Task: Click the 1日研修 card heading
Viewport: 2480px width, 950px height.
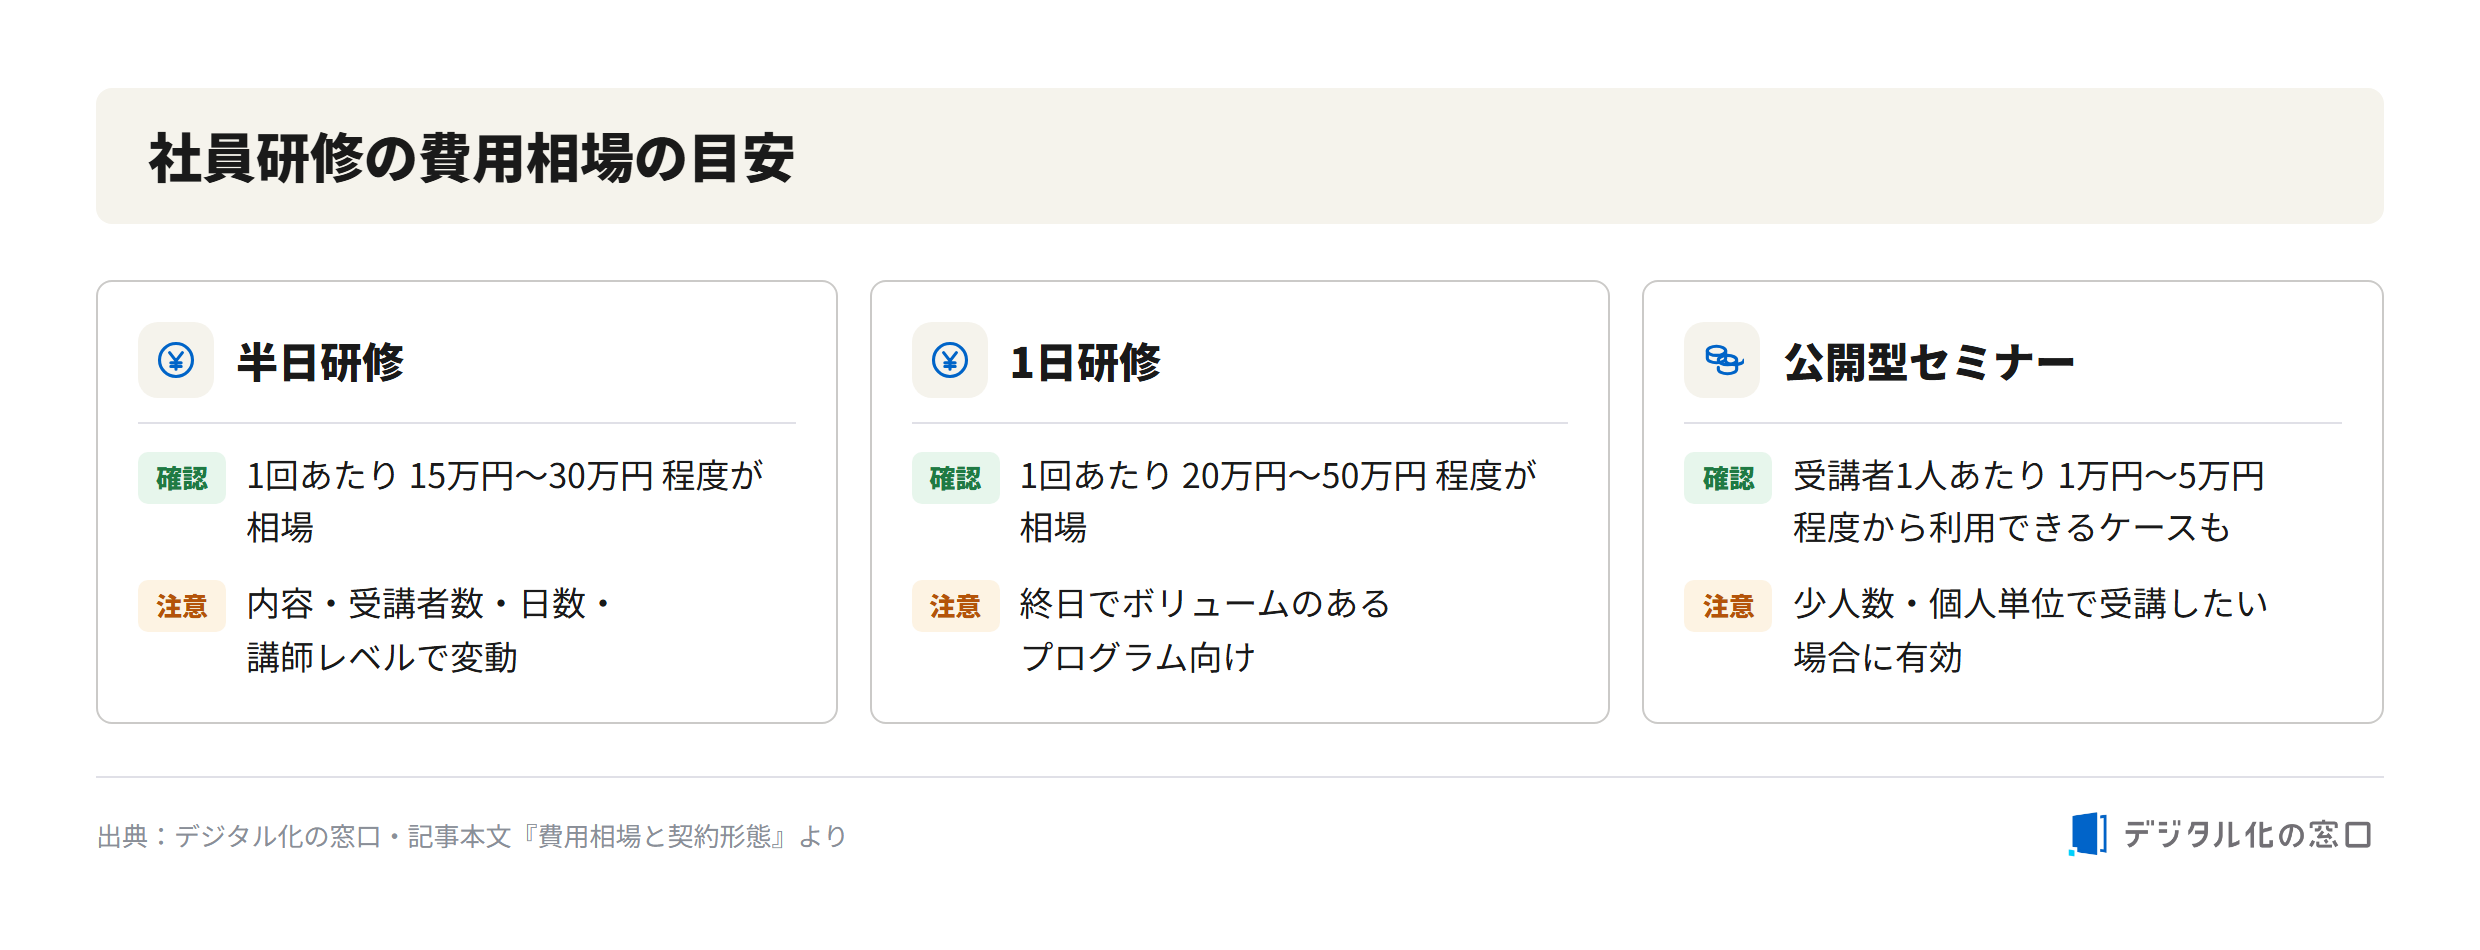Action: pos(1085,362)
